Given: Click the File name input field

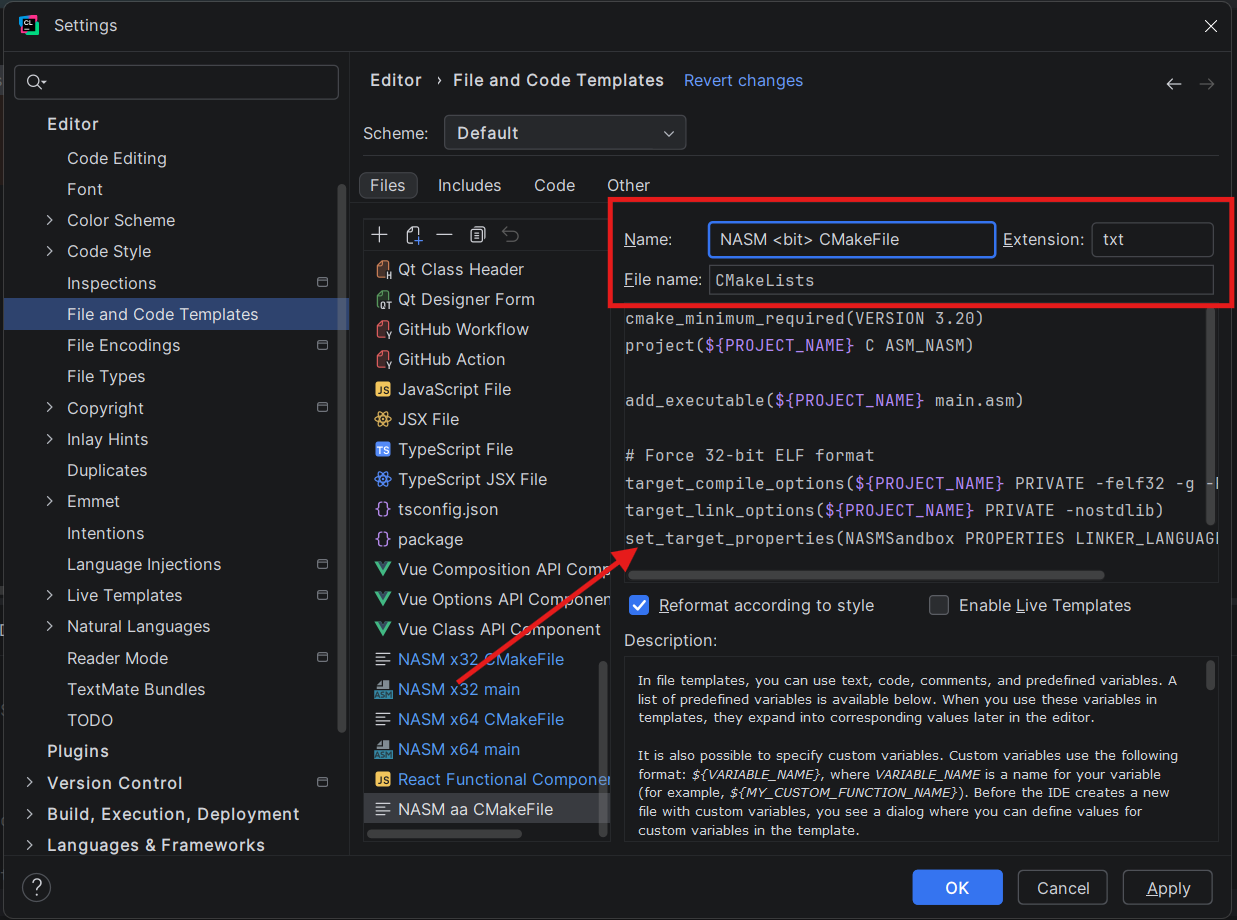Looking at the screenshot, I should (961, 280).
